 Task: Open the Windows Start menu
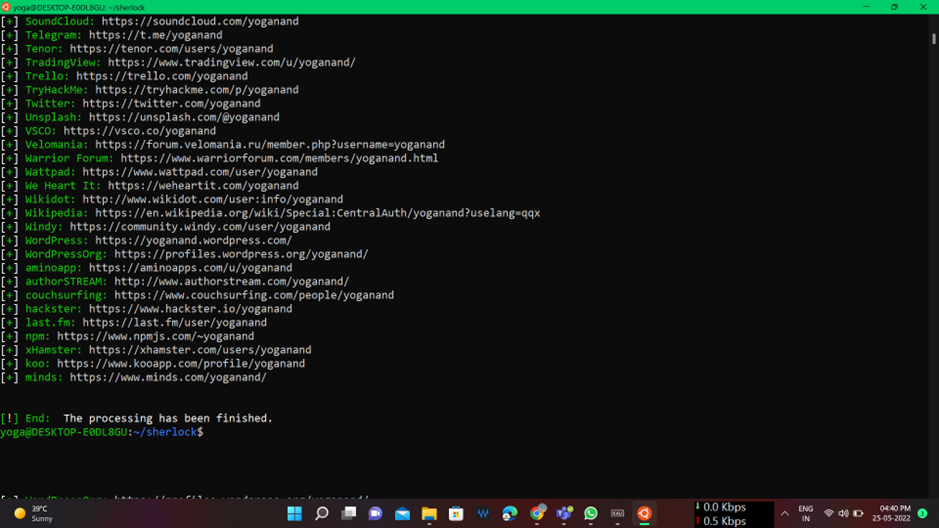[x=294, y=514]
